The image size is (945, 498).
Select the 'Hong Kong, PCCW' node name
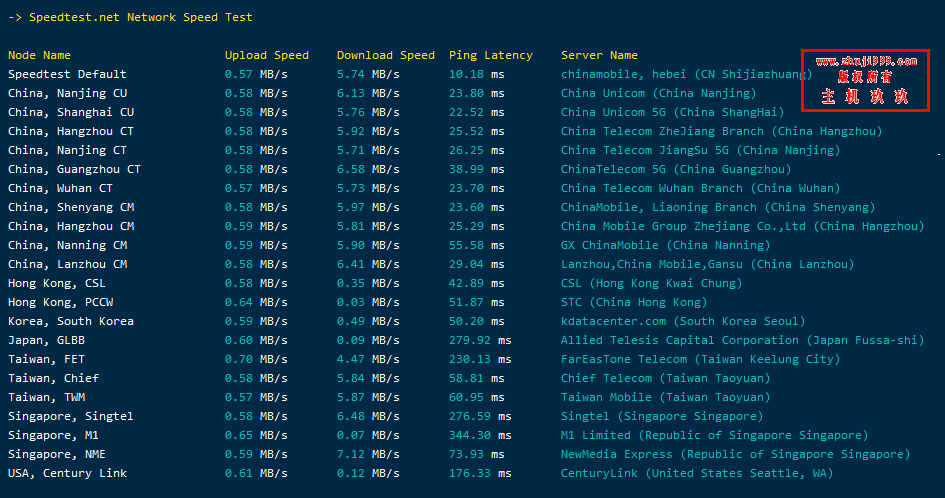tap(60, 302)
